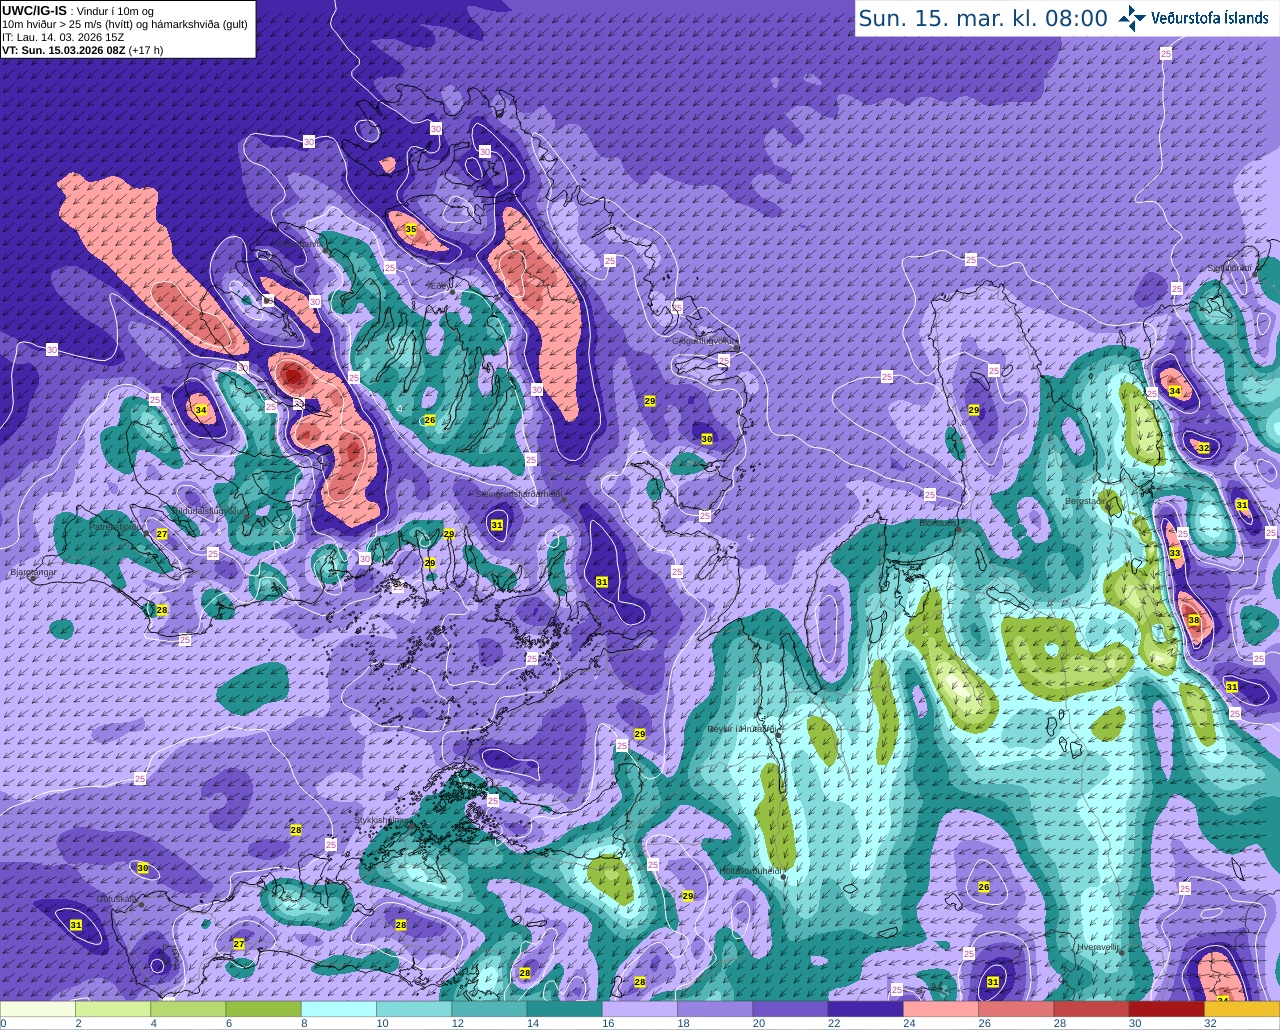Click the Æðey station label
Viewport: 1280px width, 1030px height.
pyautogui.click(x=438, y=286)
